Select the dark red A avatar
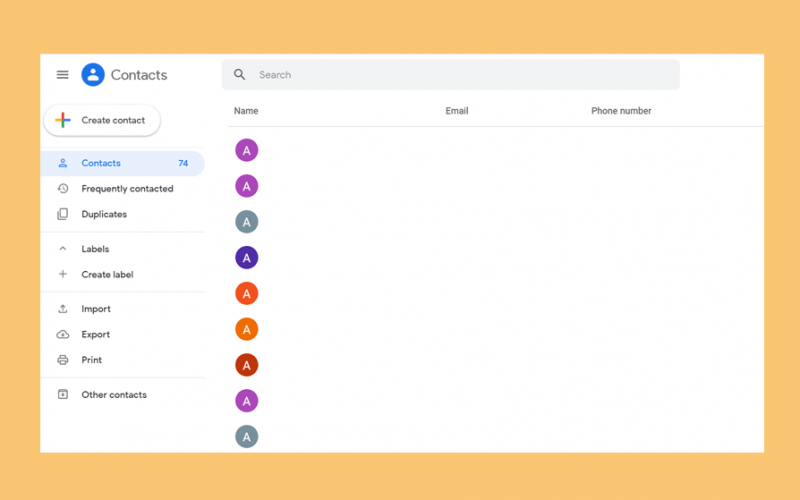This screenshot has height=500, width=800. coord(246,365)
